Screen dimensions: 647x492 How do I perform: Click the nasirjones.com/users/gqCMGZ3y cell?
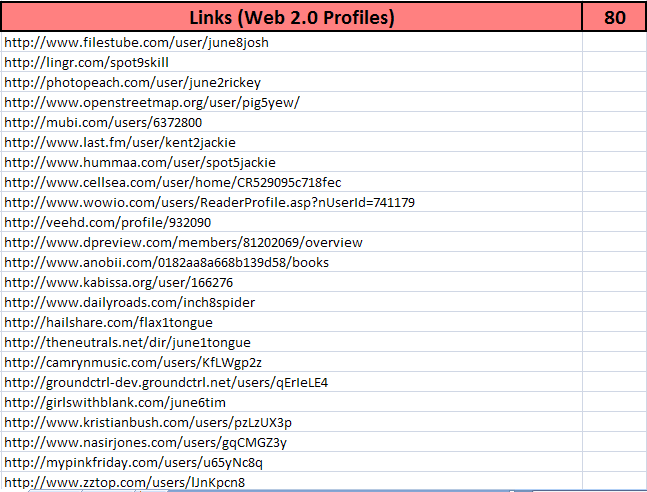click(291, 442)
